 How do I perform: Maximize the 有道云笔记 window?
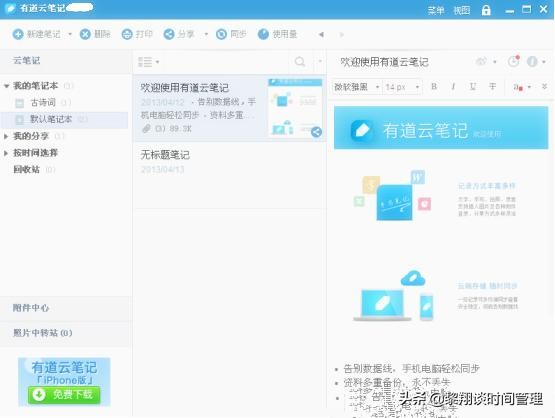point(527,9)
